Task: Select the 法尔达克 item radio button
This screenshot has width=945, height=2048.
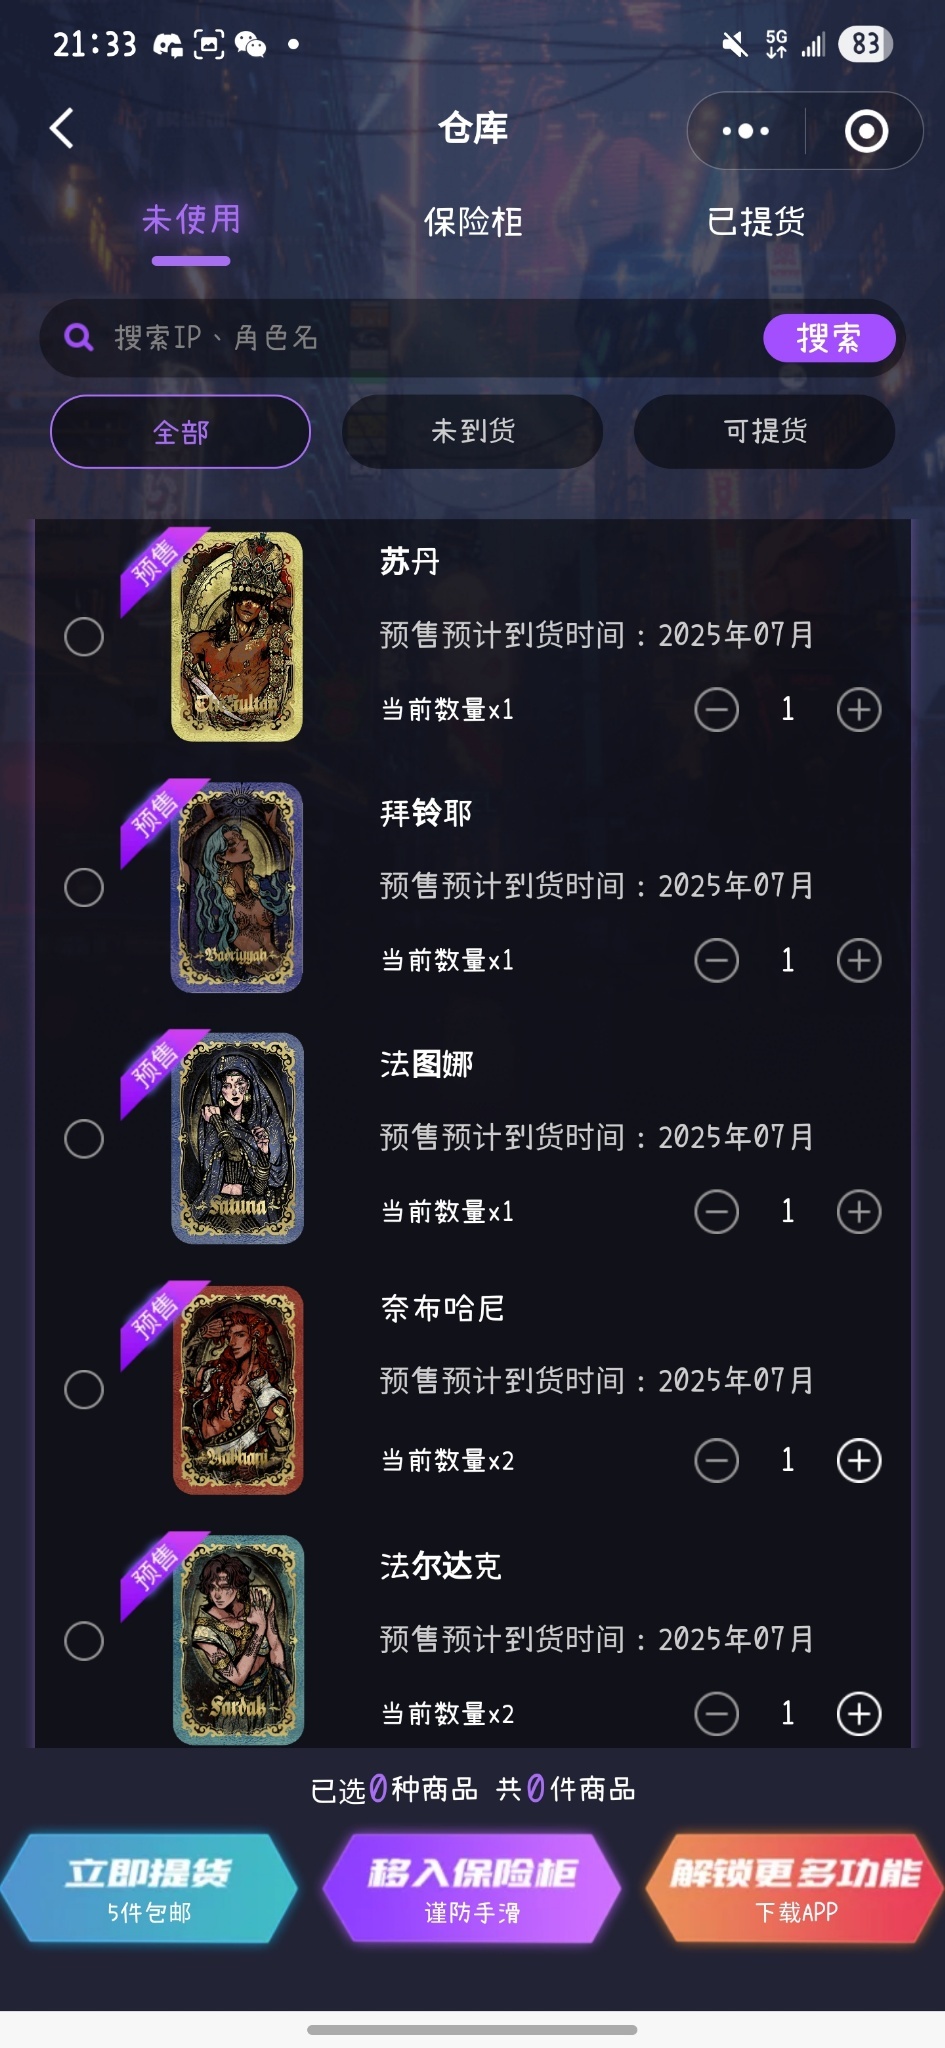Action: click(x=84, y=1641)
